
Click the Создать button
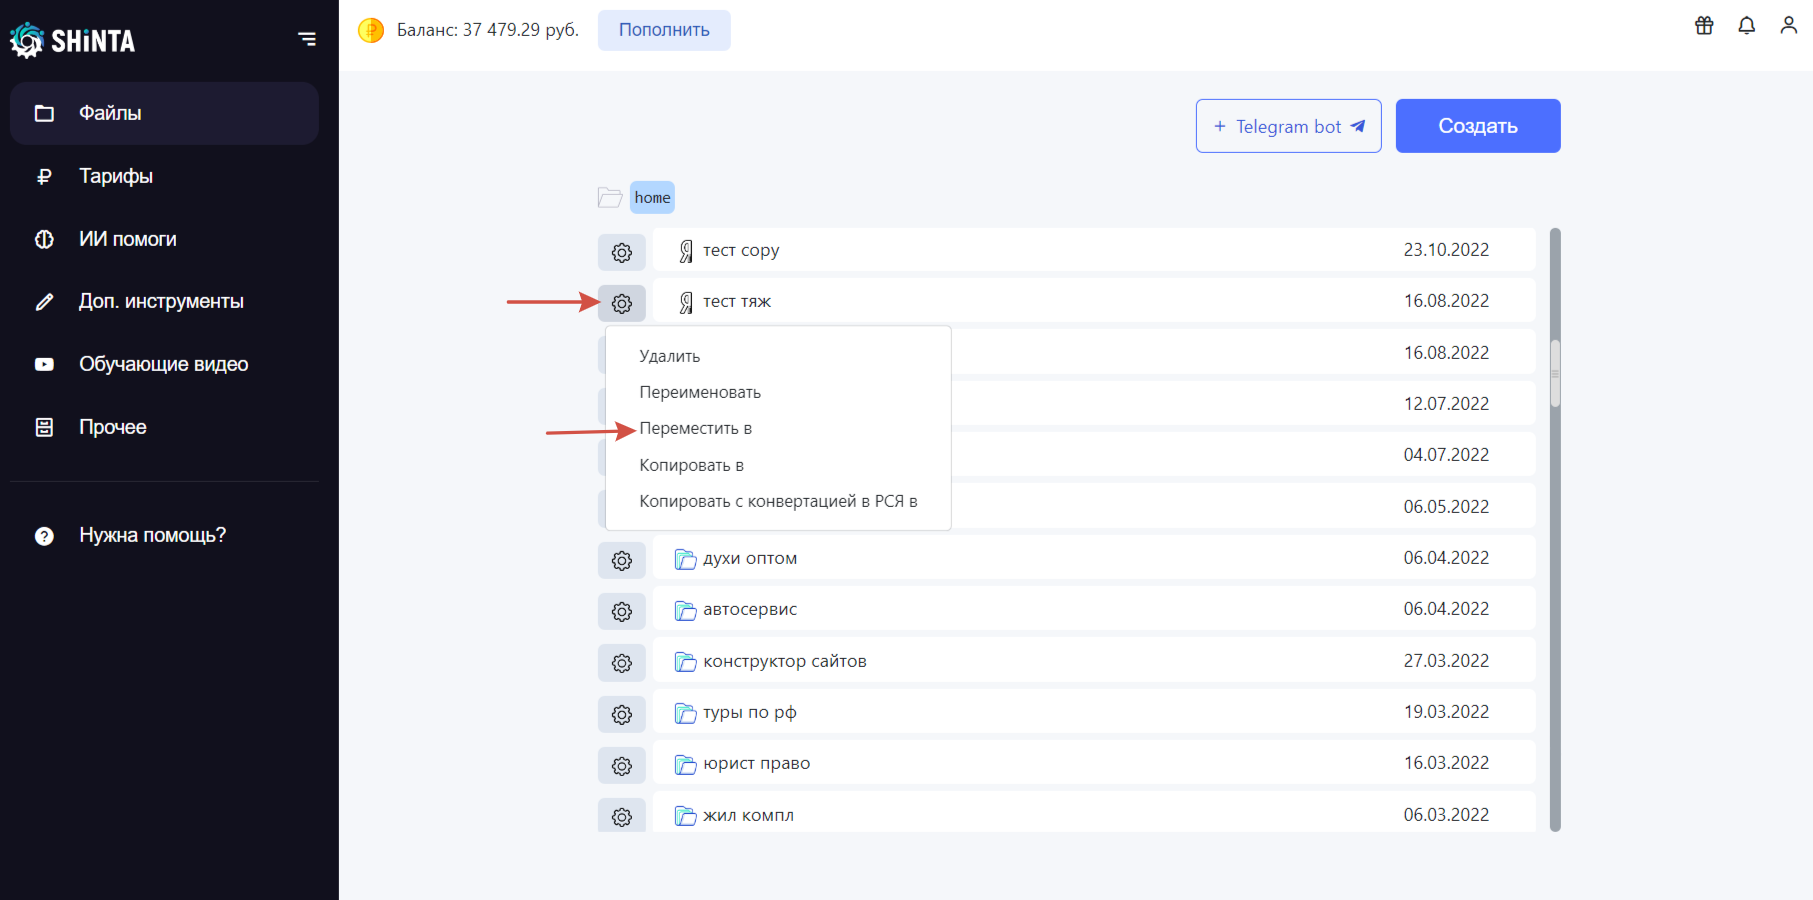[x=1478, y=126]
